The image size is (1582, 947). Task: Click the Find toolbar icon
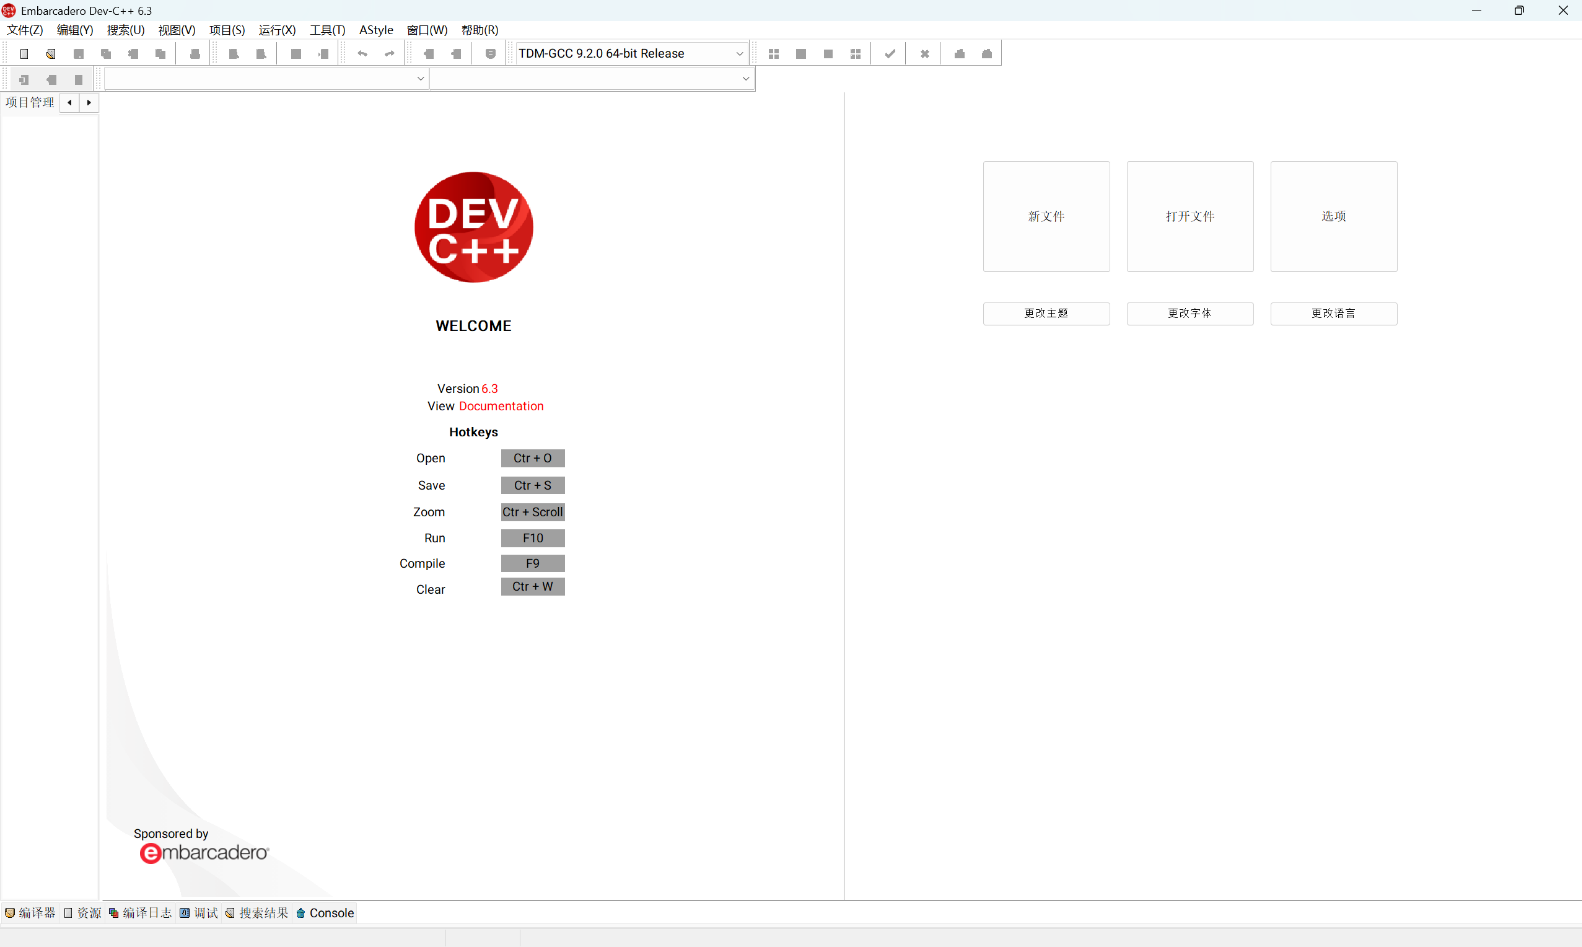coord(234,54)
